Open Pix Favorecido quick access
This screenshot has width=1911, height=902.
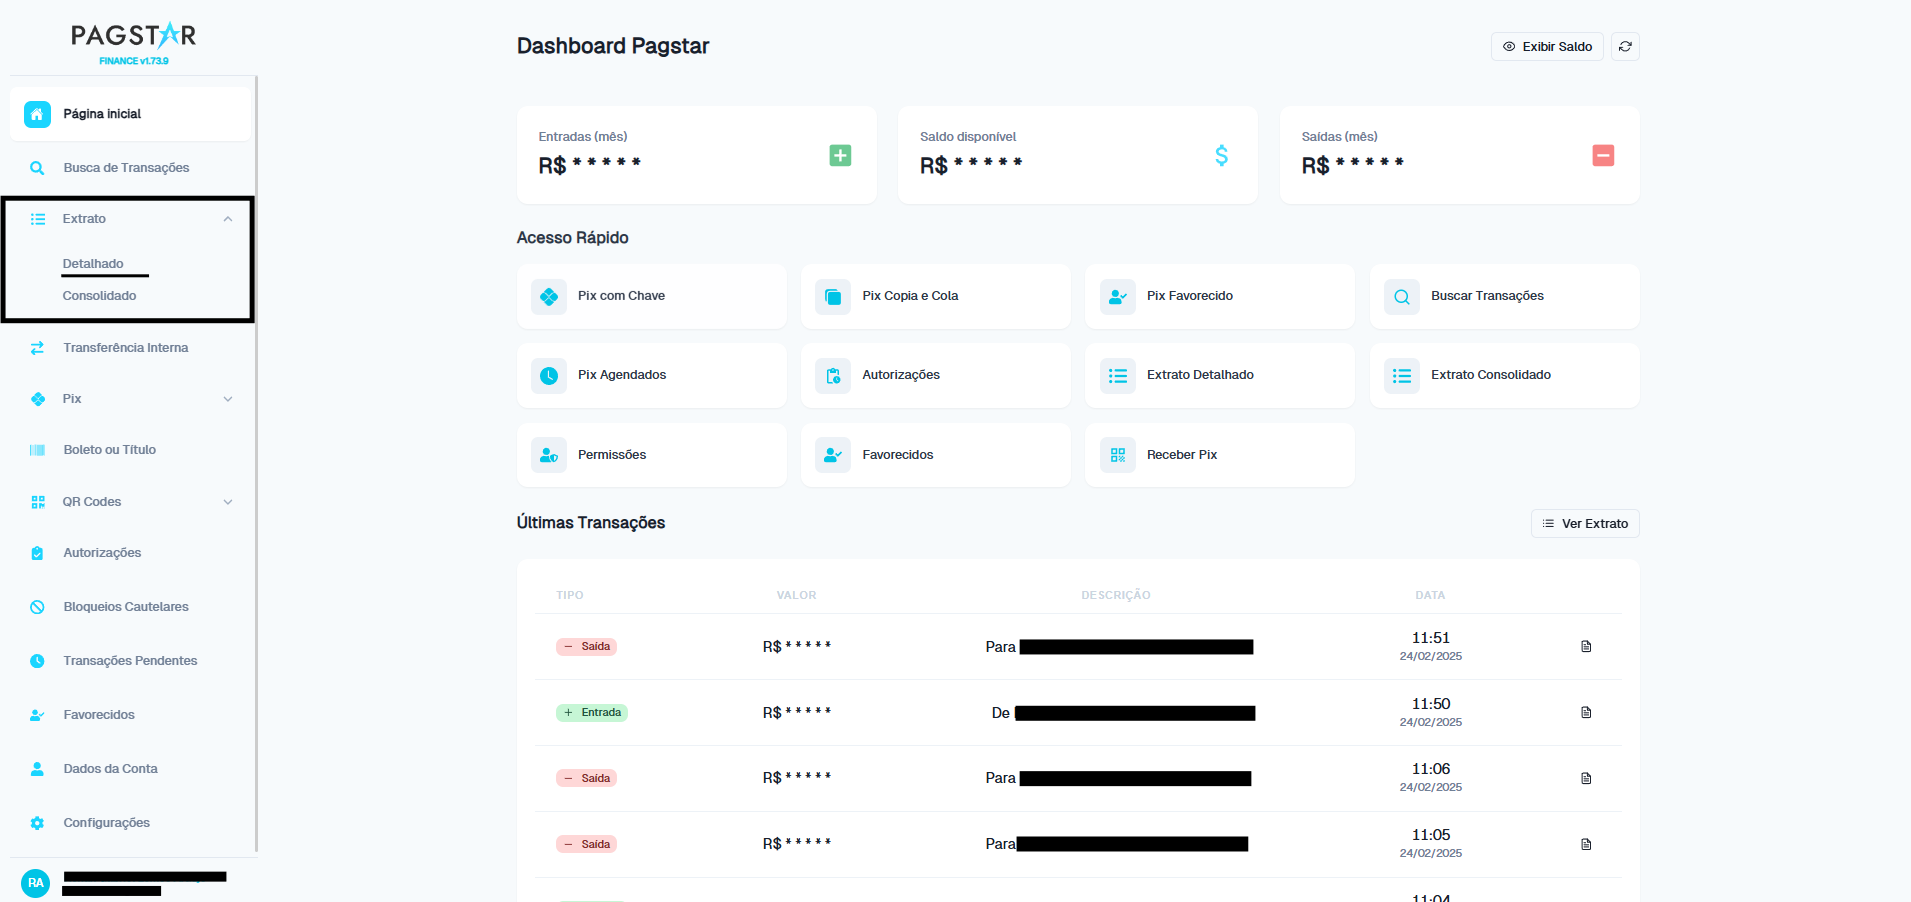tap(1220, 296)
